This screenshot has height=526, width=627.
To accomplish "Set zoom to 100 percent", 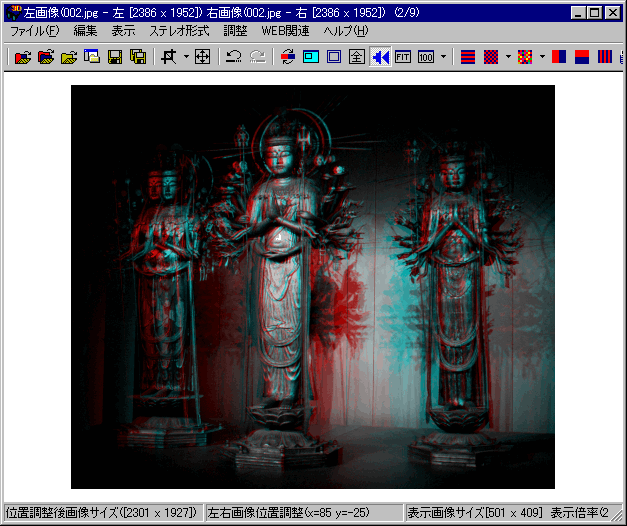I will click(426, 57).
